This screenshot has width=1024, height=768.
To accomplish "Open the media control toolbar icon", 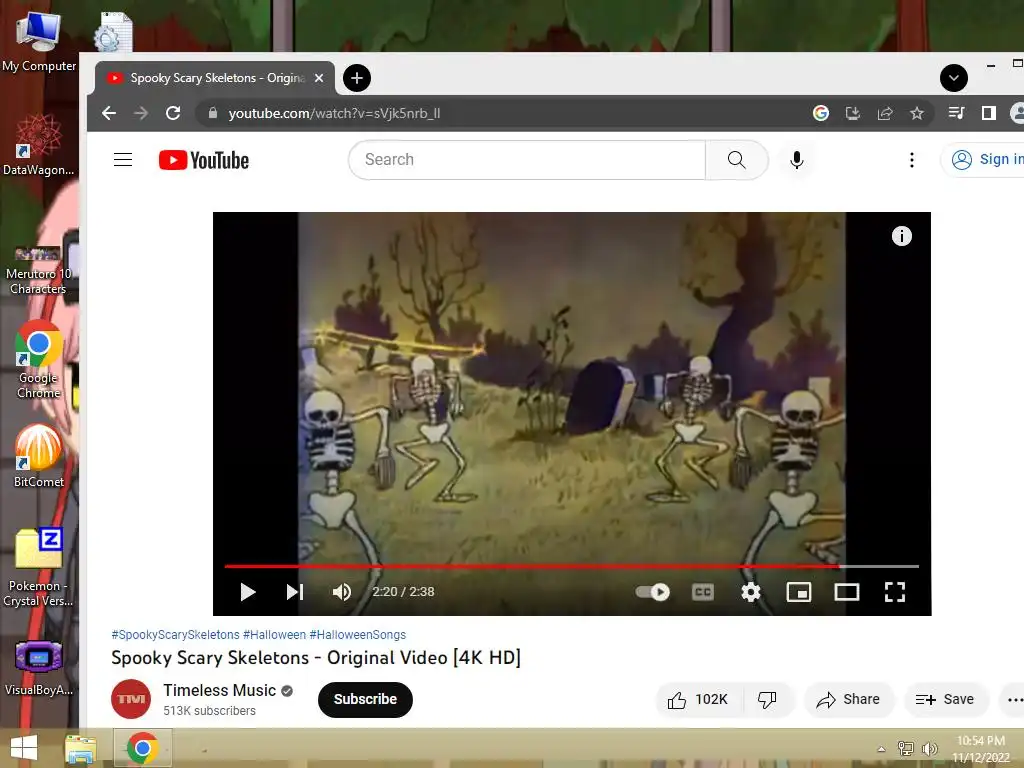I will (x=956, y=113).
